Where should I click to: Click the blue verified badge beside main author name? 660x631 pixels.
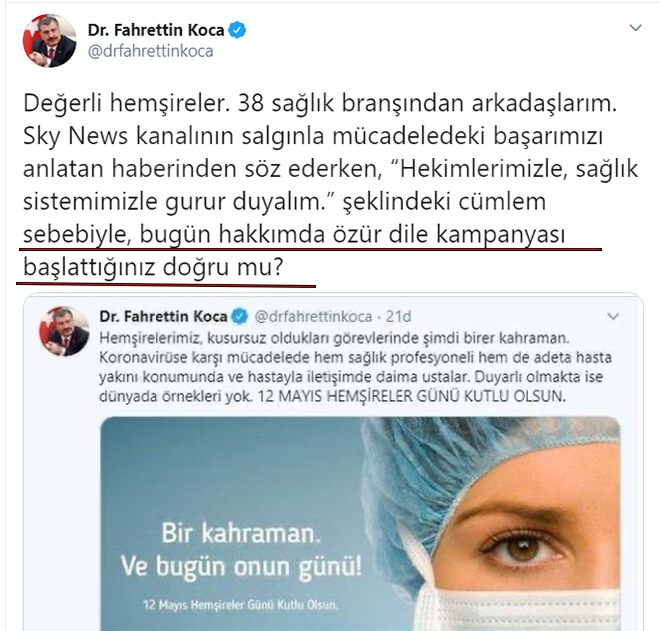point(237,30)
